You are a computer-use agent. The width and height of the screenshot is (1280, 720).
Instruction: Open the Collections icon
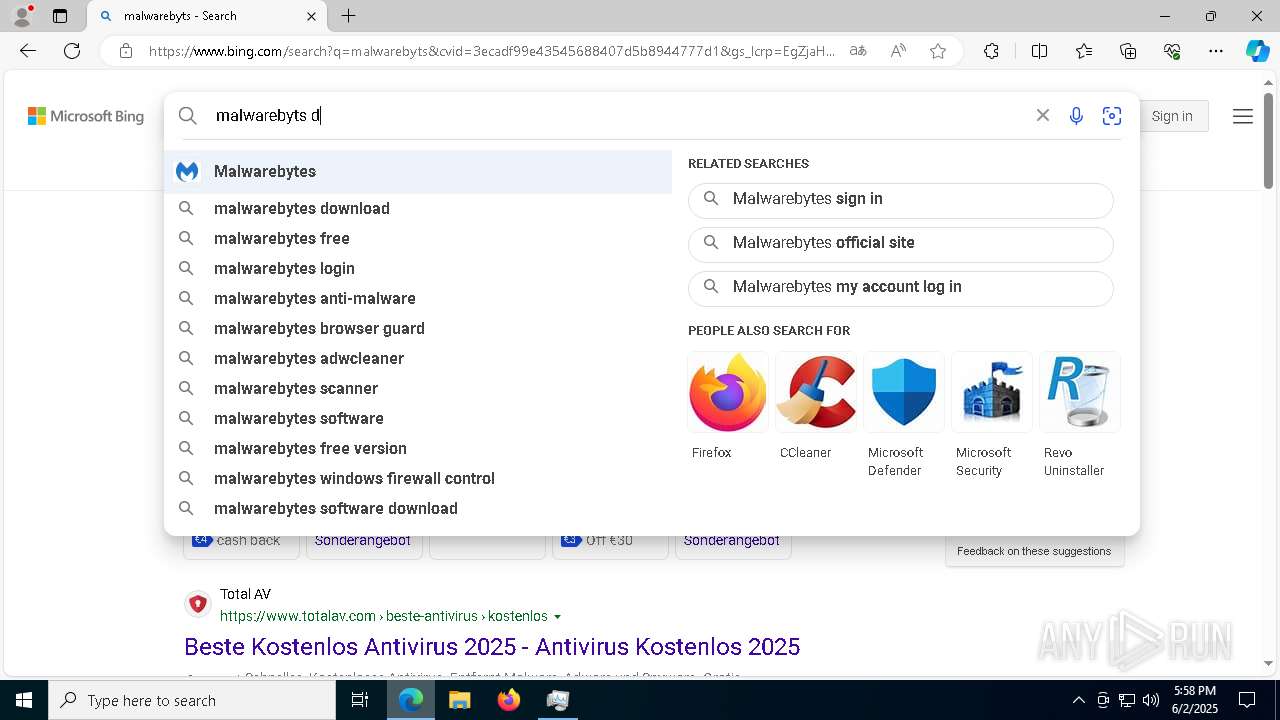(x=1128, y=51)
